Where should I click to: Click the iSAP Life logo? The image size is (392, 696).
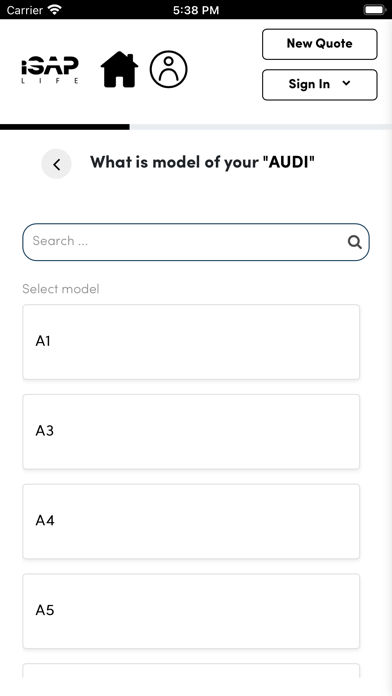(x=50, y=70)
